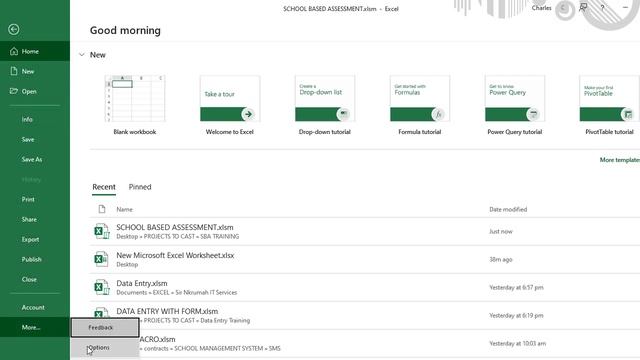
Task: Click 'Yesterday at 6:57 pm' date entry
Action: pyautogui.click(x=516, y=287)
